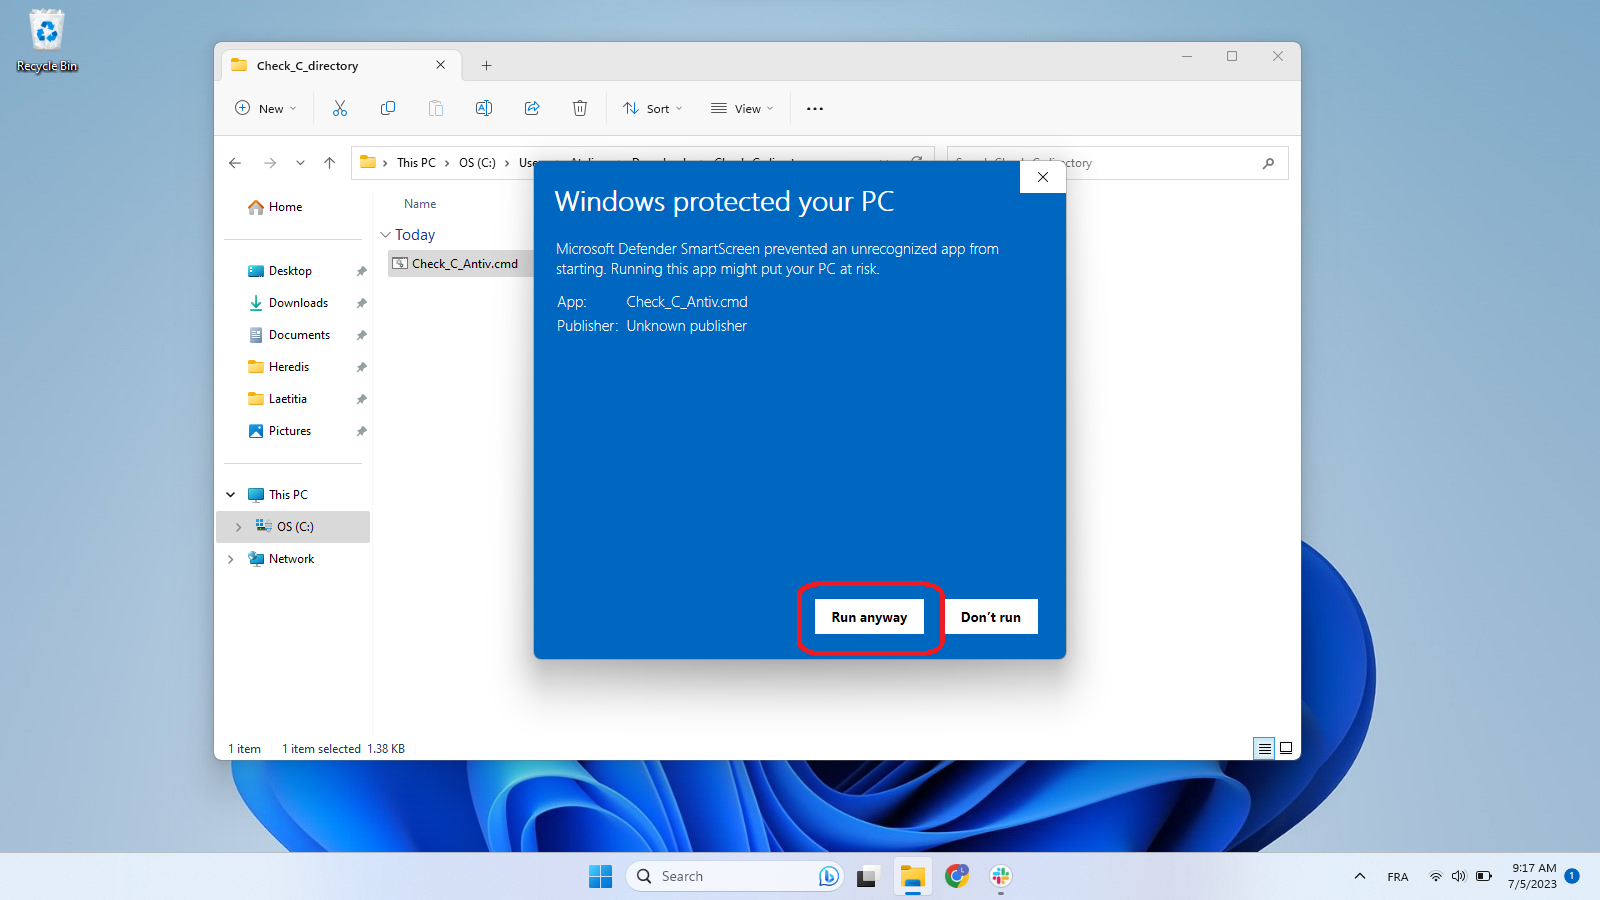The width and height of the screenshot is (1600, 900).
Task: Navigate up one folder with Up arrow
Action: 329,163
